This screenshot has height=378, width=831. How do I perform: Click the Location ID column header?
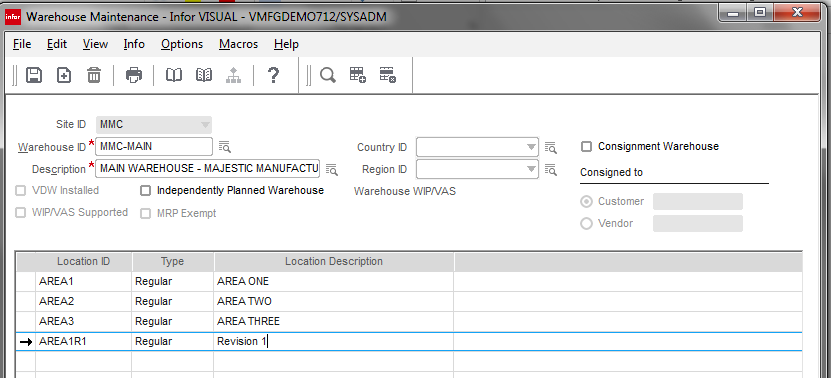(x=84, y=261)
